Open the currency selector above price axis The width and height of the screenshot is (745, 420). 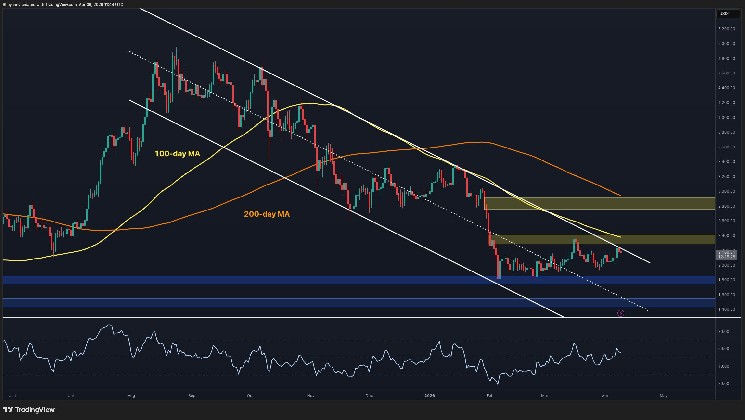coord(727,14)
